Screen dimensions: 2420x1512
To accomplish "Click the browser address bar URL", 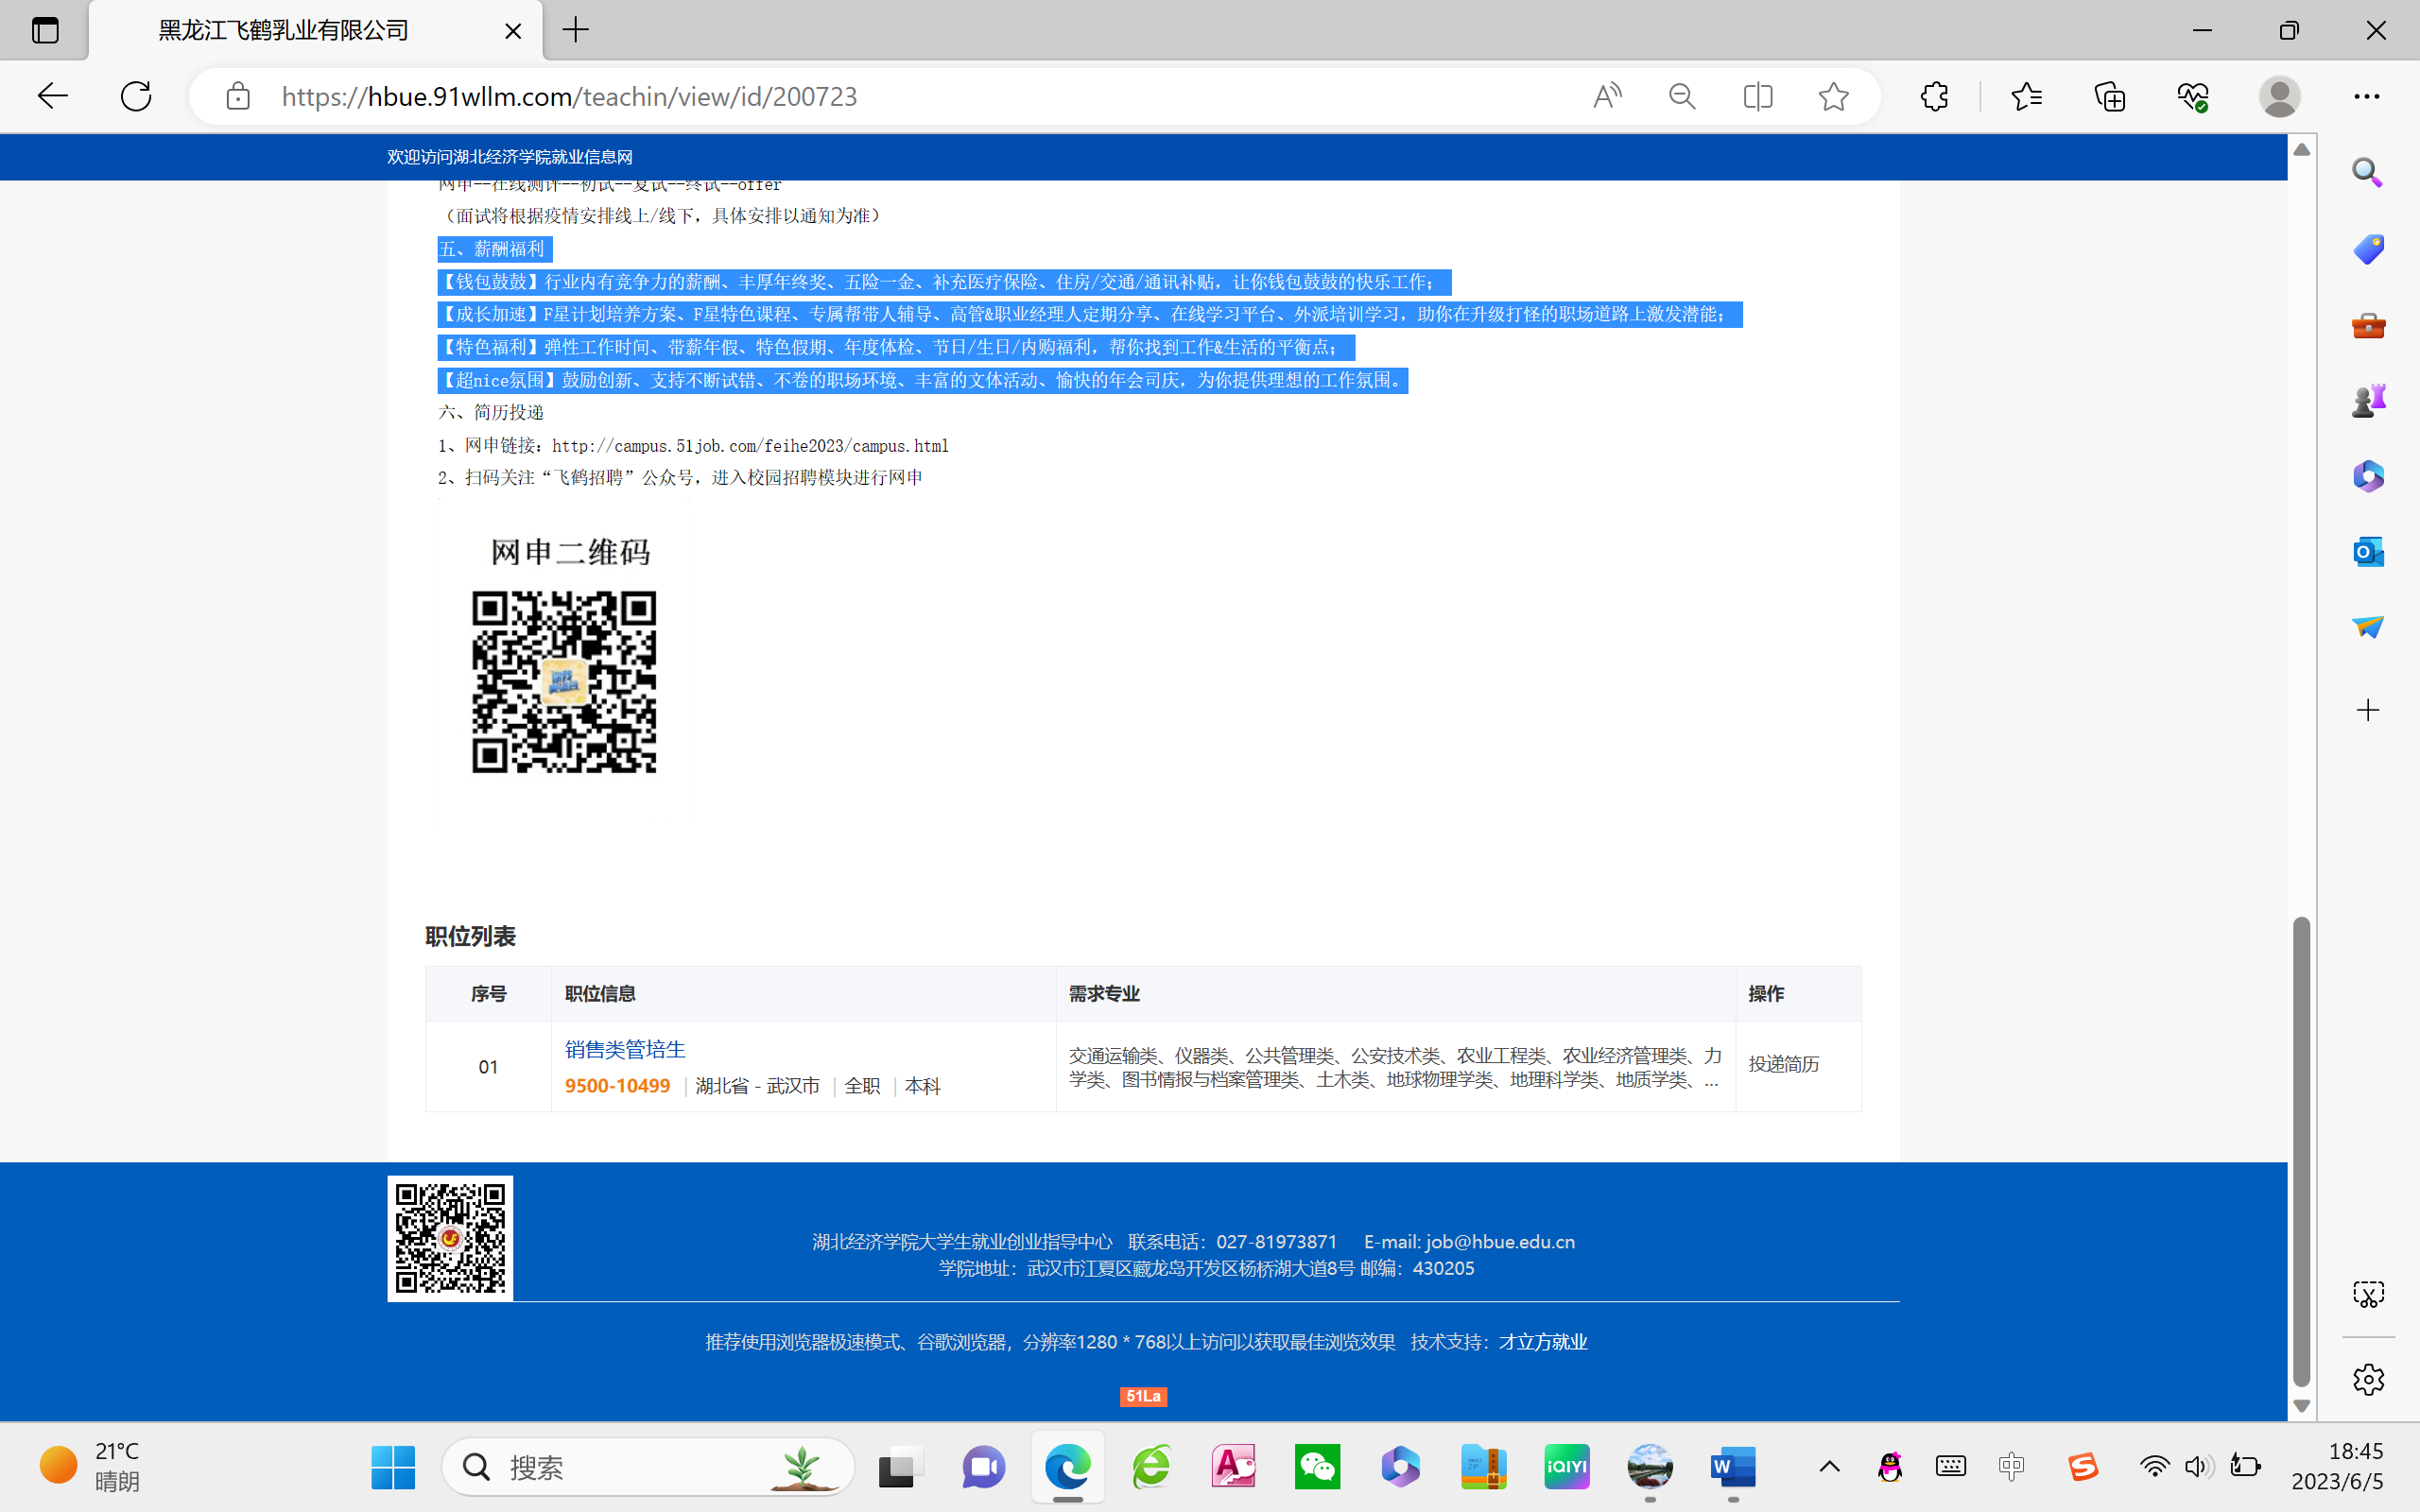I will pyautogui.click(x=570, y=96).
